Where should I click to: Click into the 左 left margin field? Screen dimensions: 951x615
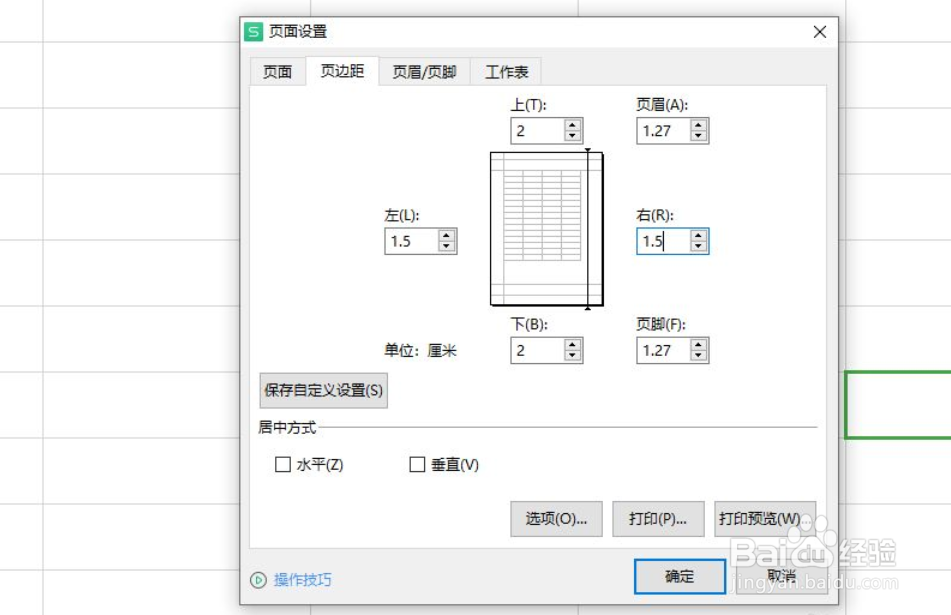pos(410,241)
